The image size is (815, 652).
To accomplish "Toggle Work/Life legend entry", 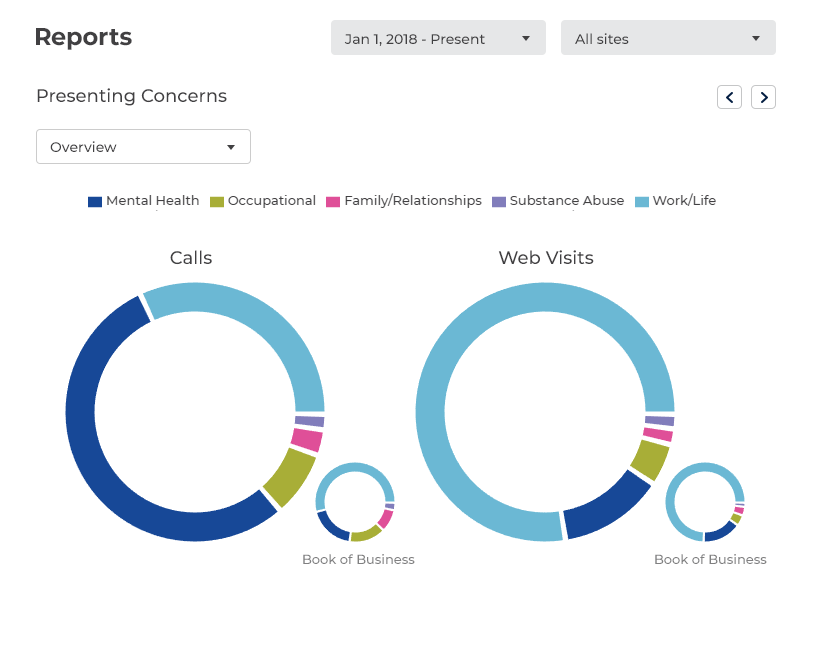I will click(x=676, y=201).
